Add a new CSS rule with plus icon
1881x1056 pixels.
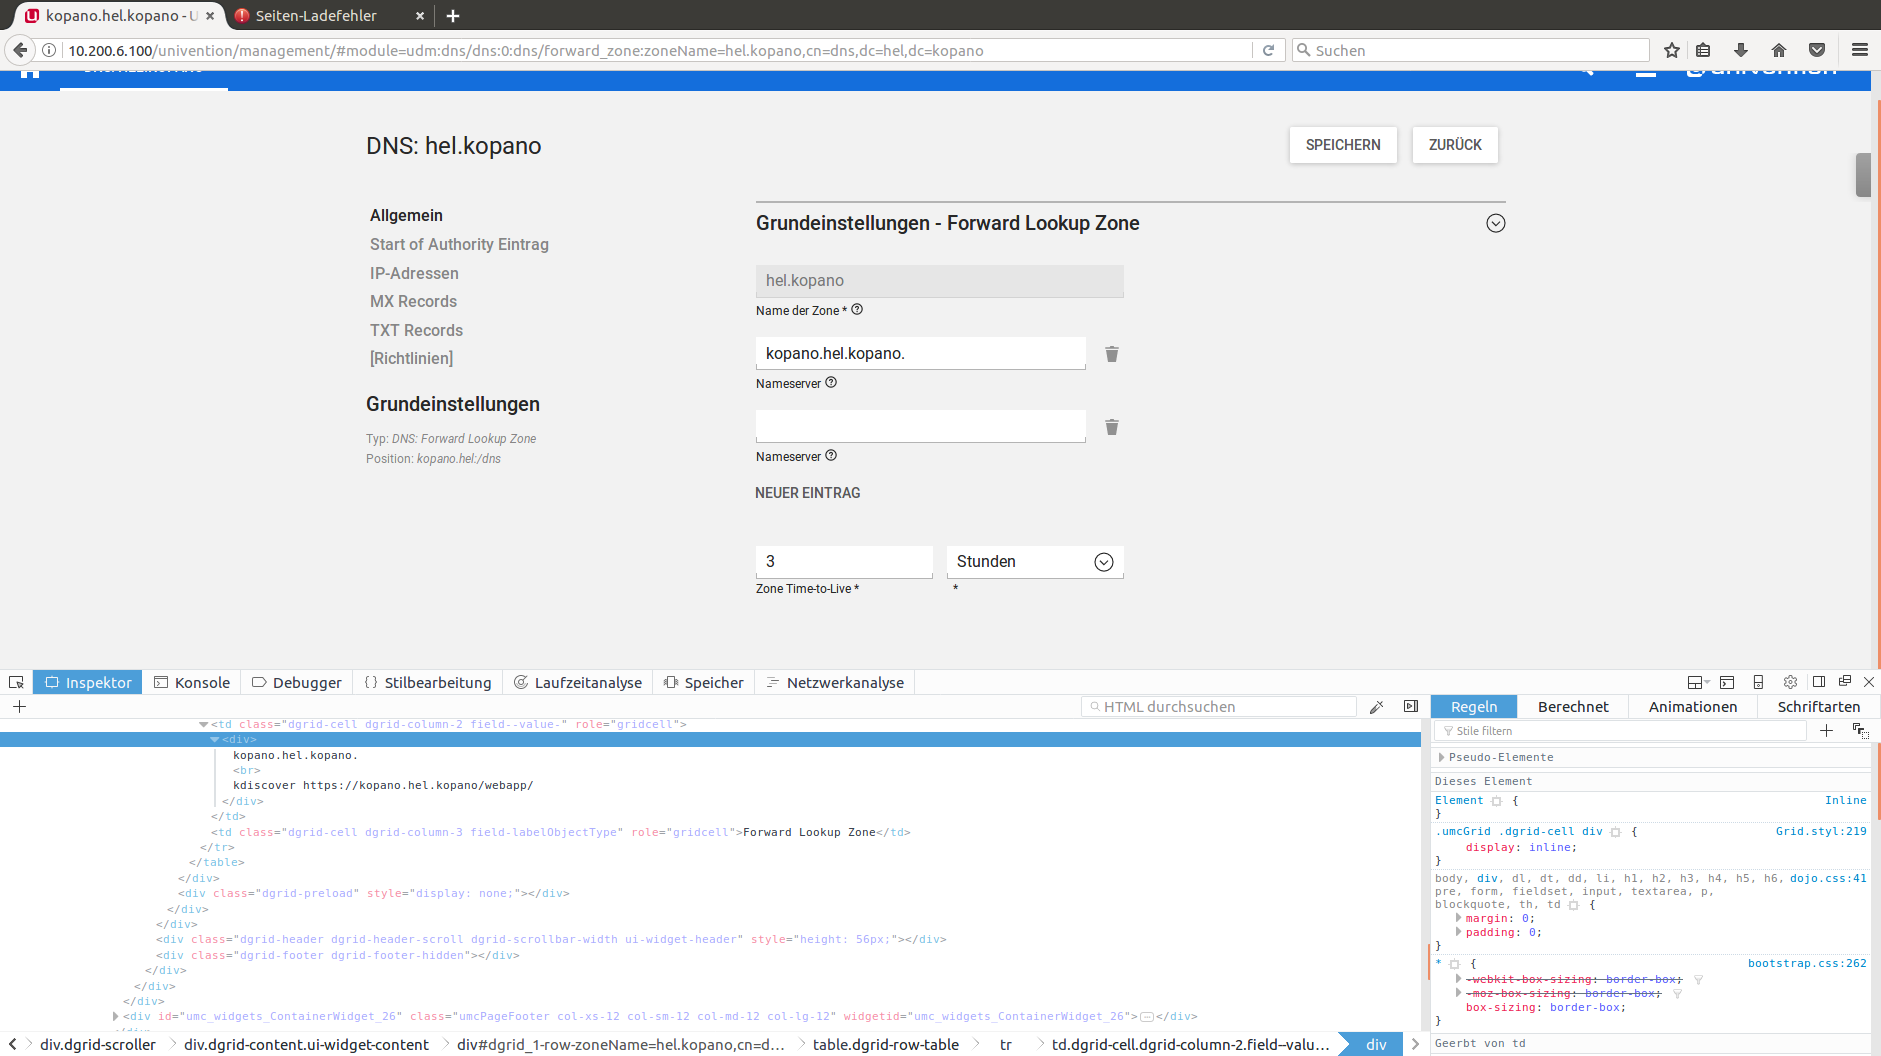1826,731
